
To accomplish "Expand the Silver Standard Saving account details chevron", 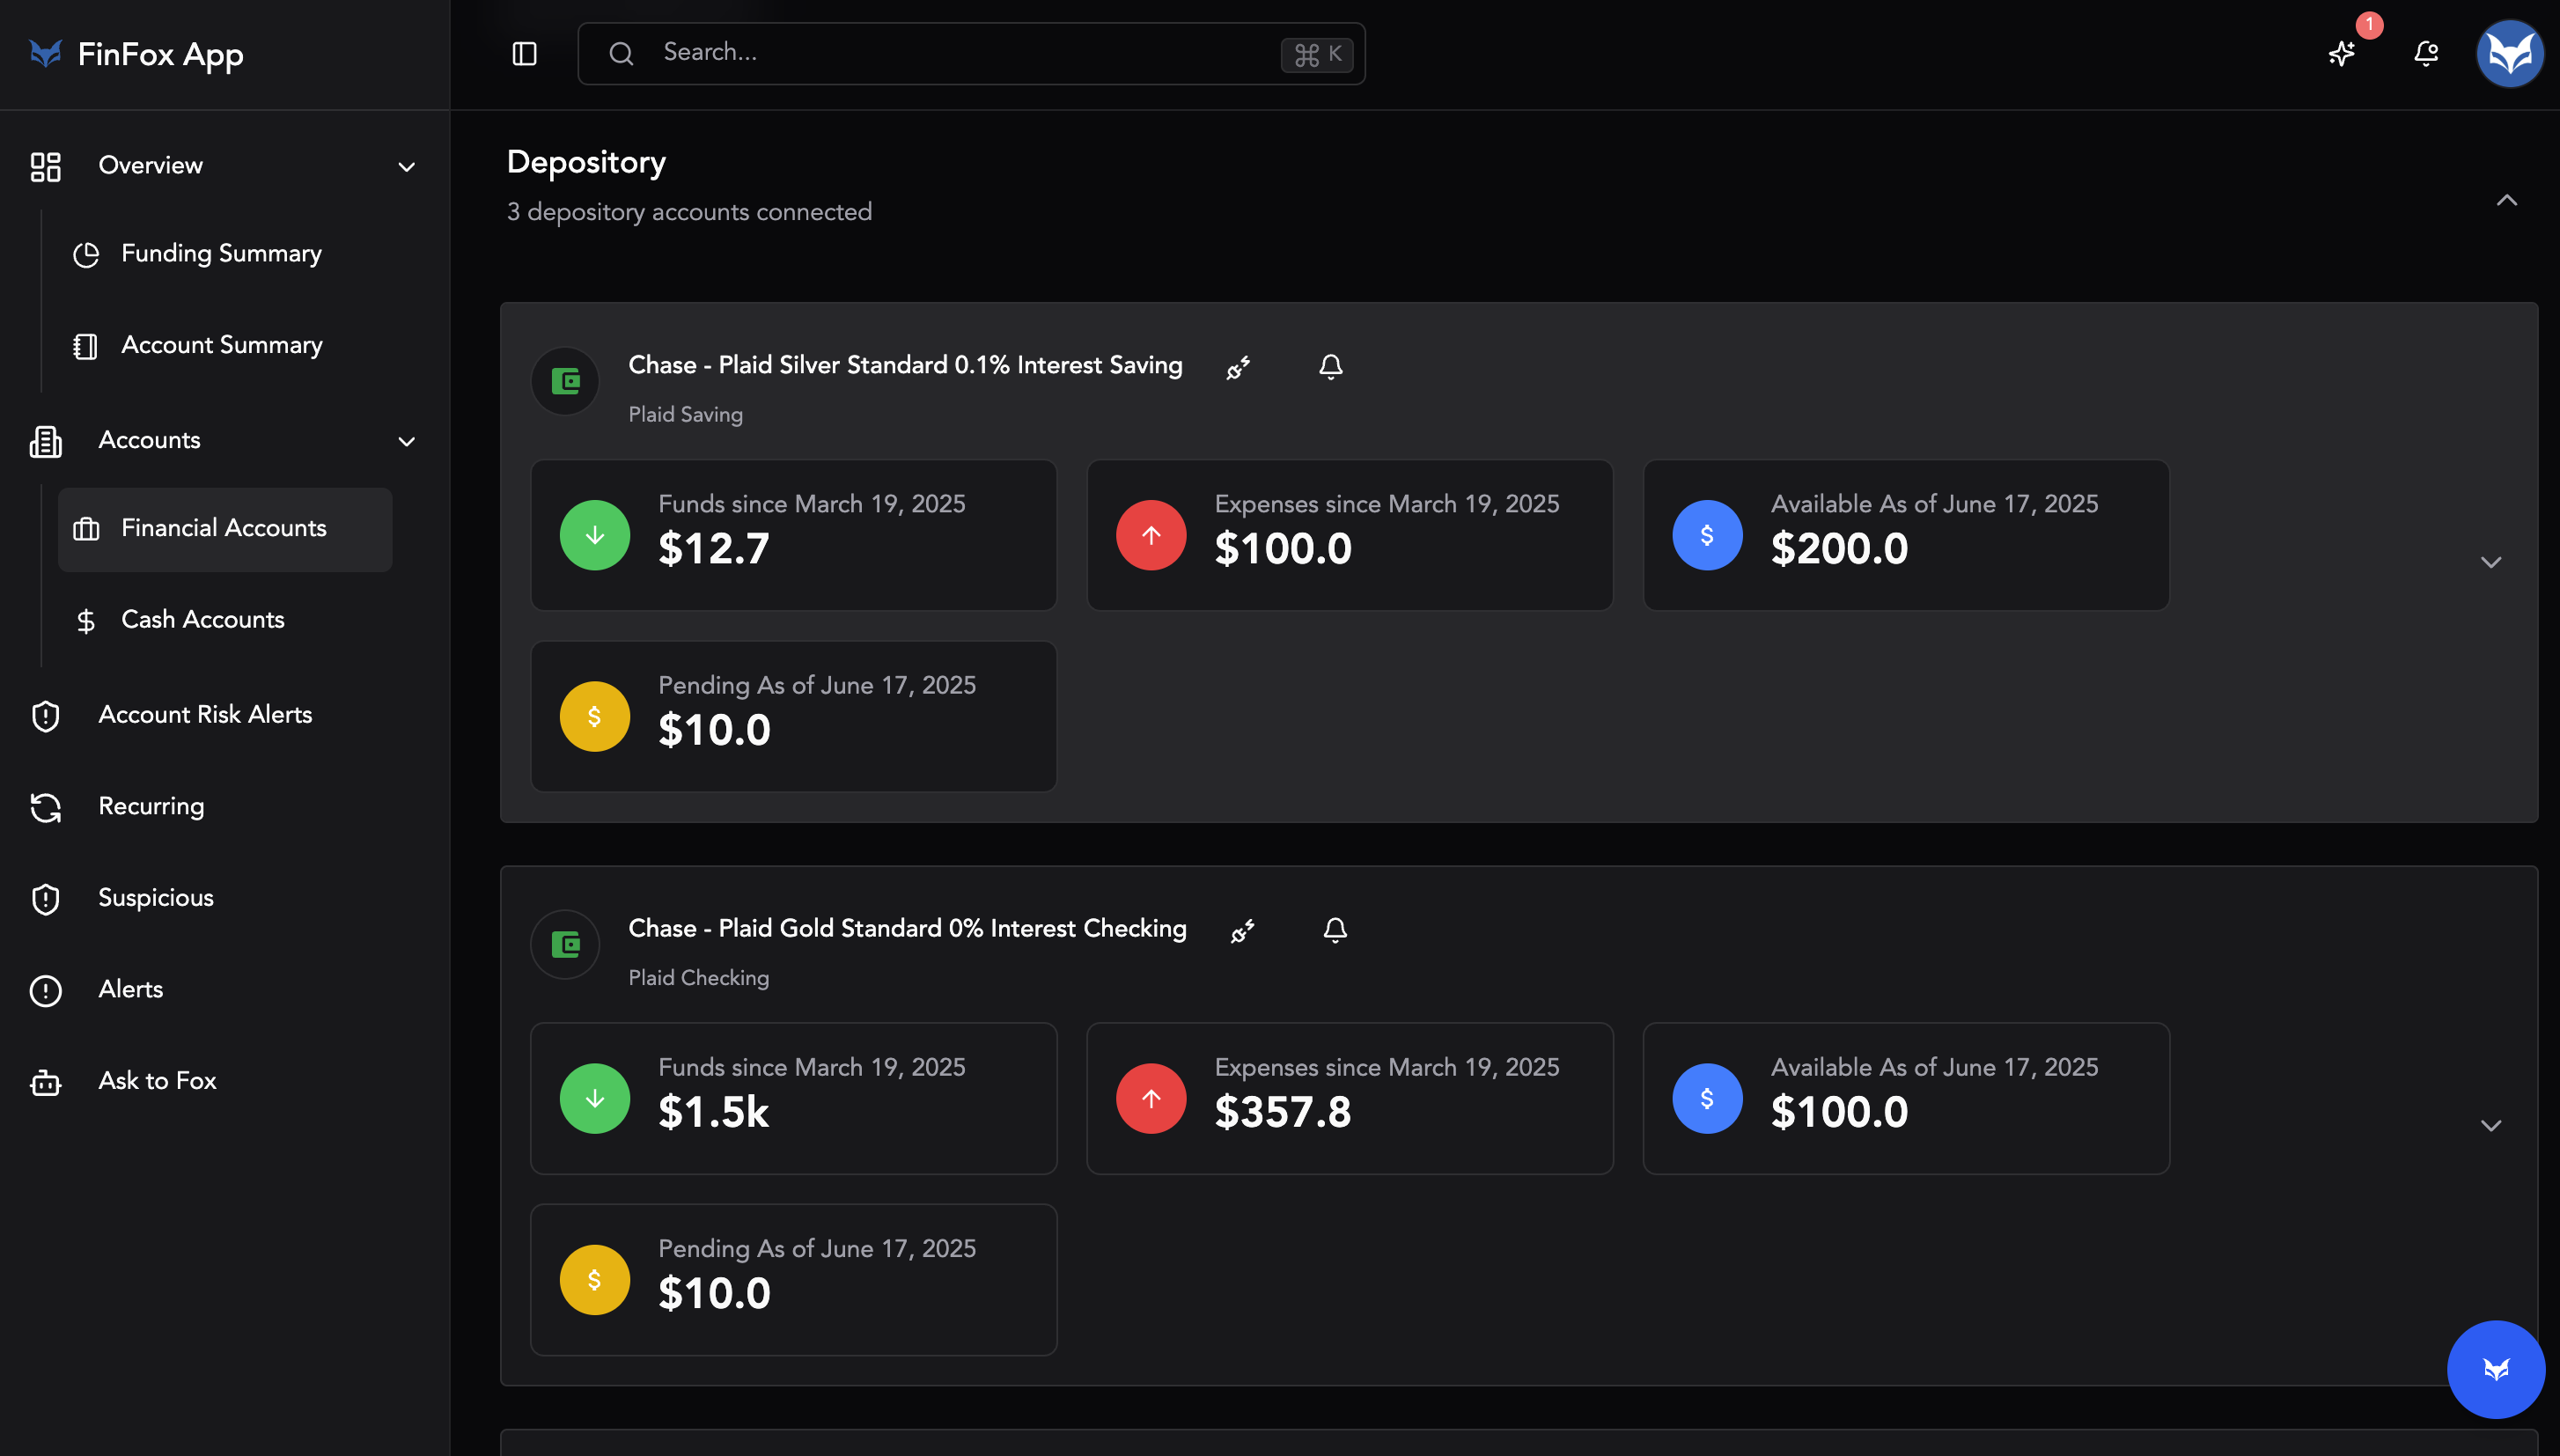I will click(2491, 562).
